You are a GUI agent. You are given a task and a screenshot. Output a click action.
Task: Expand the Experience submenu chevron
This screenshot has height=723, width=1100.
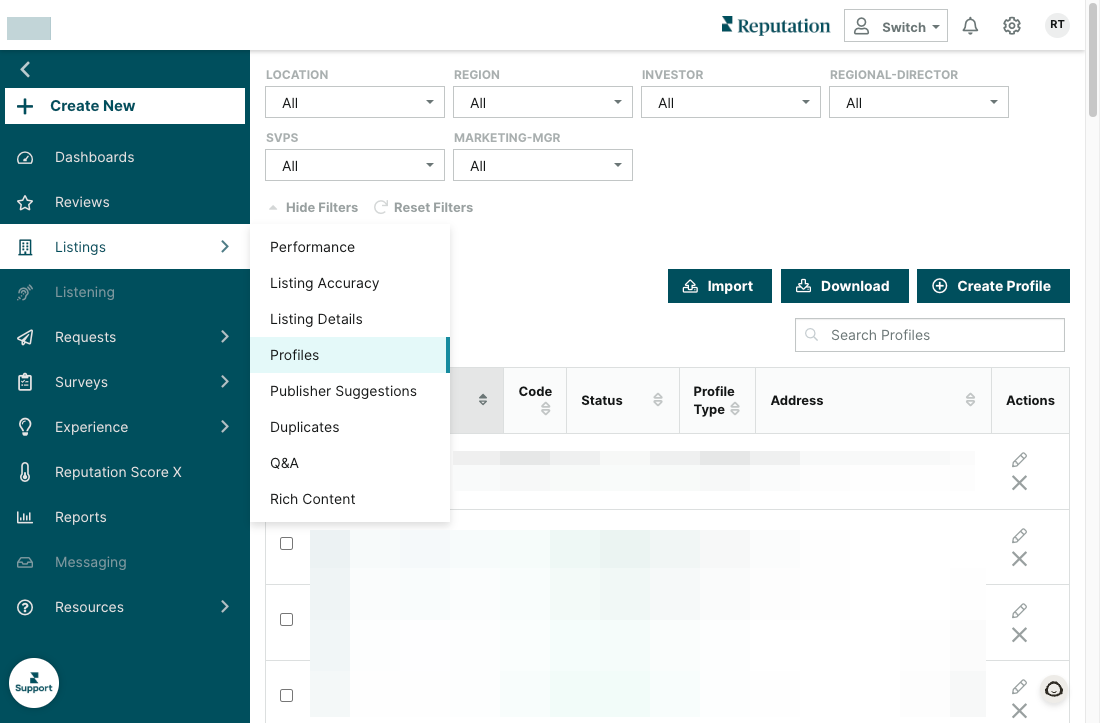tap(224, 426)
